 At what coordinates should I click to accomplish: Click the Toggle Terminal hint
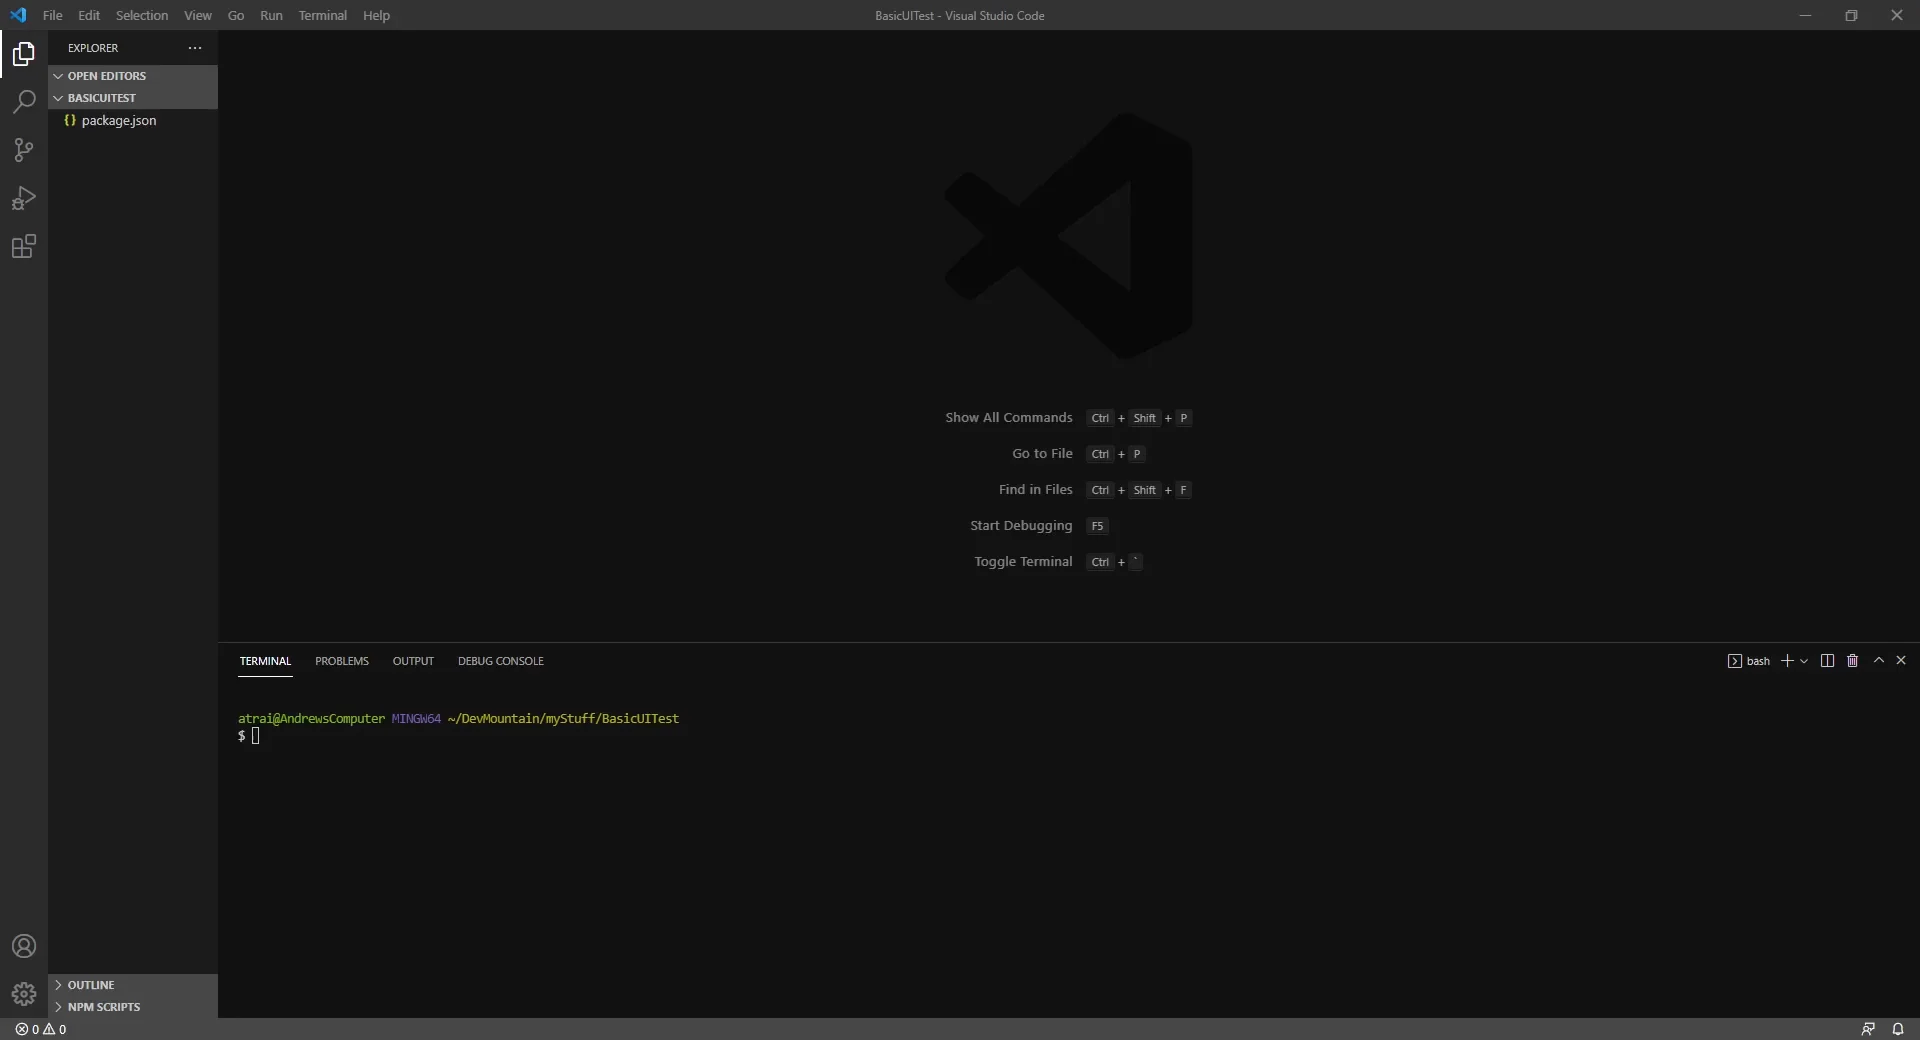pyautogui.click(x=1023, y=562)
